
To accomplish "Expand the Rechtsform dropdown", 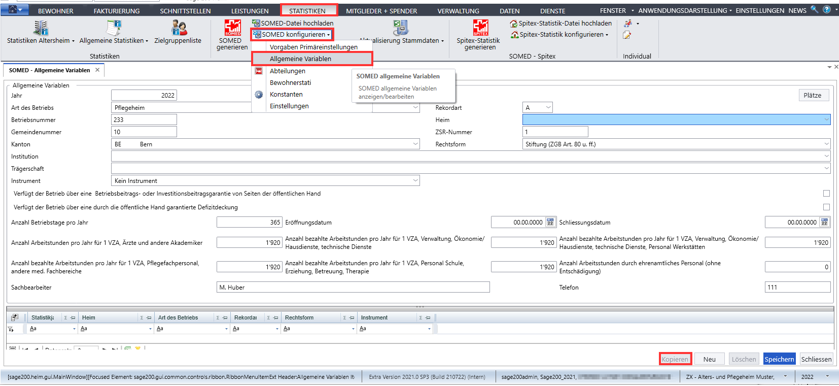I will (827, 144).
